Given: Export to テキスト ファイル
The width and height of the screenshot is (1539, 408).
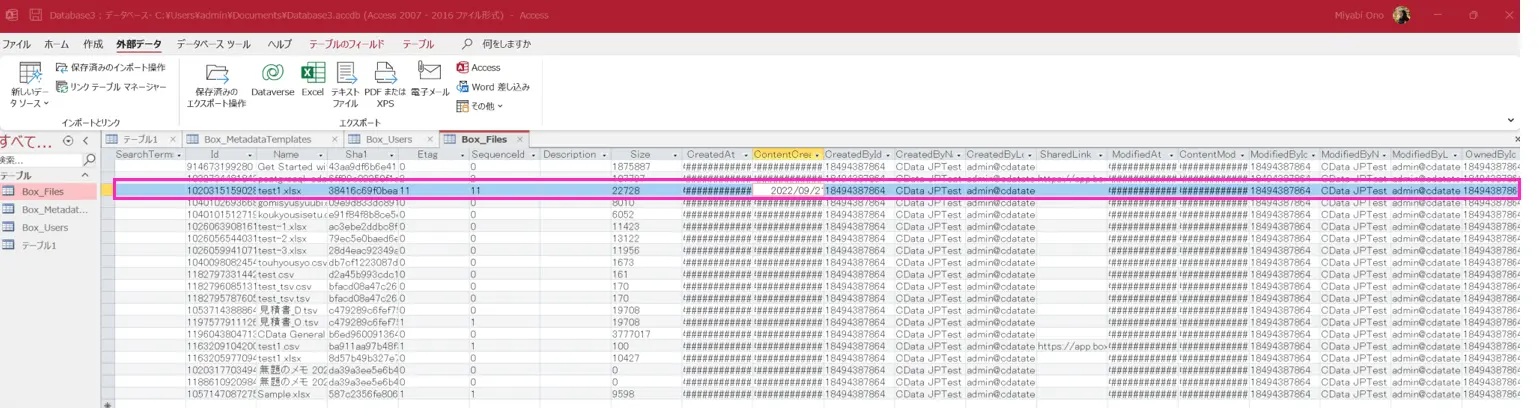Looking at the screenshot, I should click(x=346, y=84).
